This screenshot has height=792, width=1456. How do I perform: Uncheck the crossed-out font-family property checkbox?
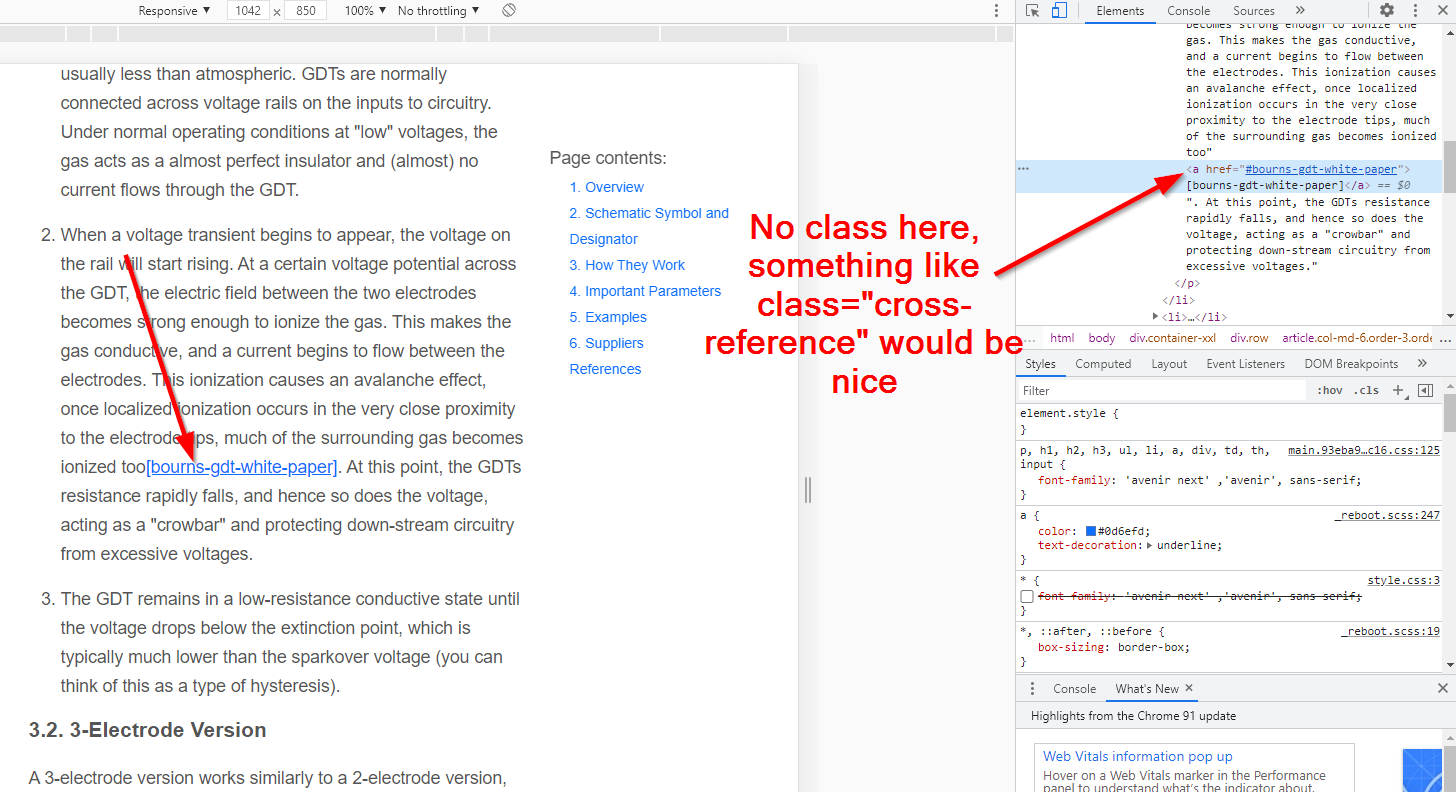(1027, 596)
